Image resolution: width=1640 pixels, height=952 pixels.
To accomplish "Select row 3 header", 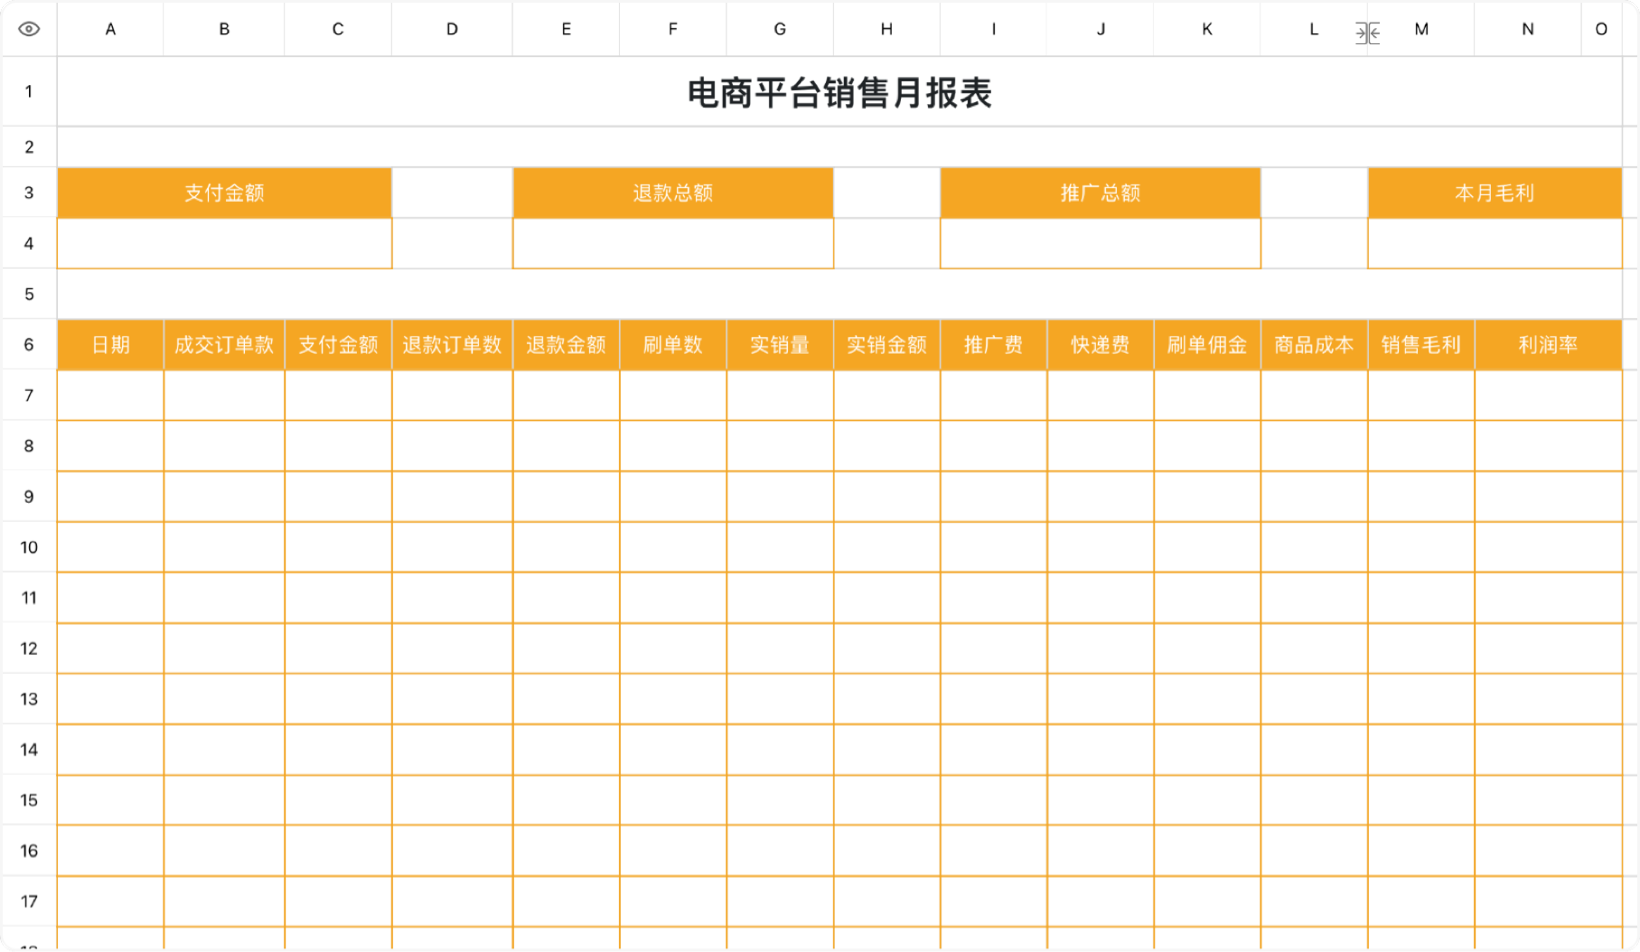I will click(29, 193).
